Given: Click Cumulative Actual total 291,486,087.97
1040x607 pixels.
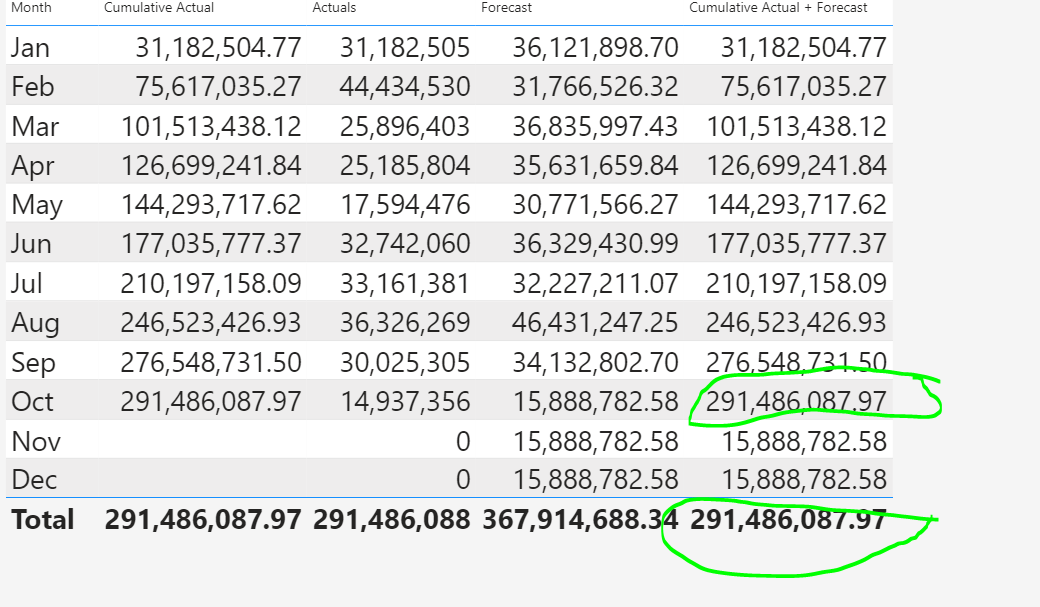Looking at the screenshot, I should point(203,519).
